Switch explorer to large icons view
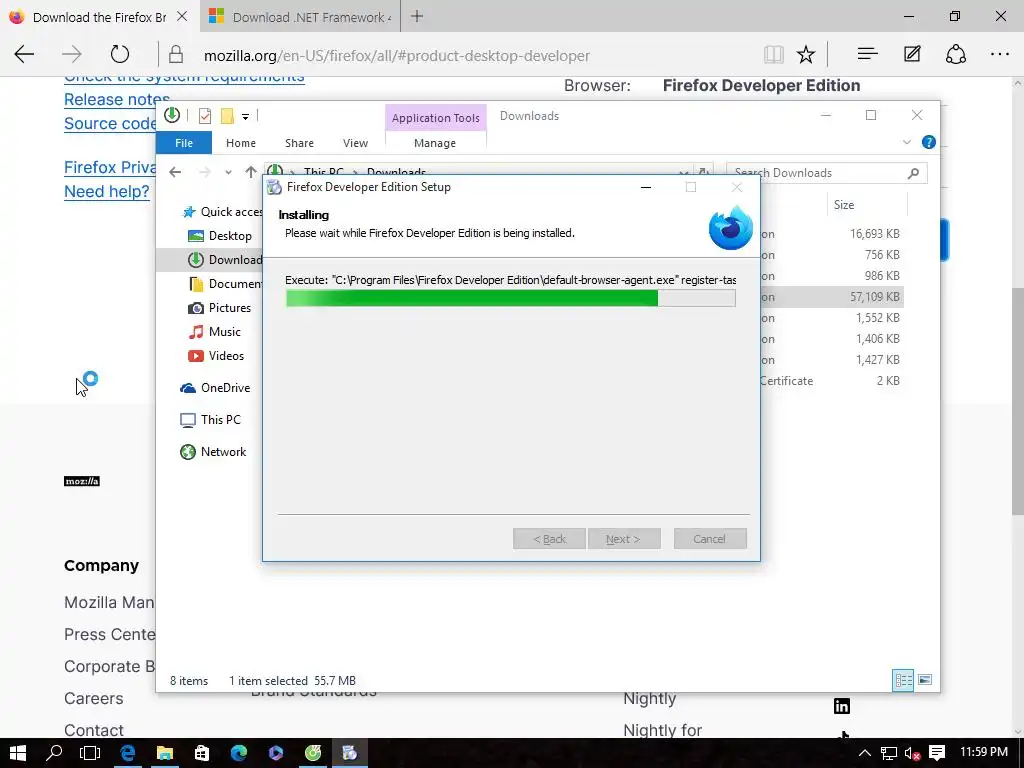Image resolution: width=1024 pixels, height=768 pixels. coord(925,680)
